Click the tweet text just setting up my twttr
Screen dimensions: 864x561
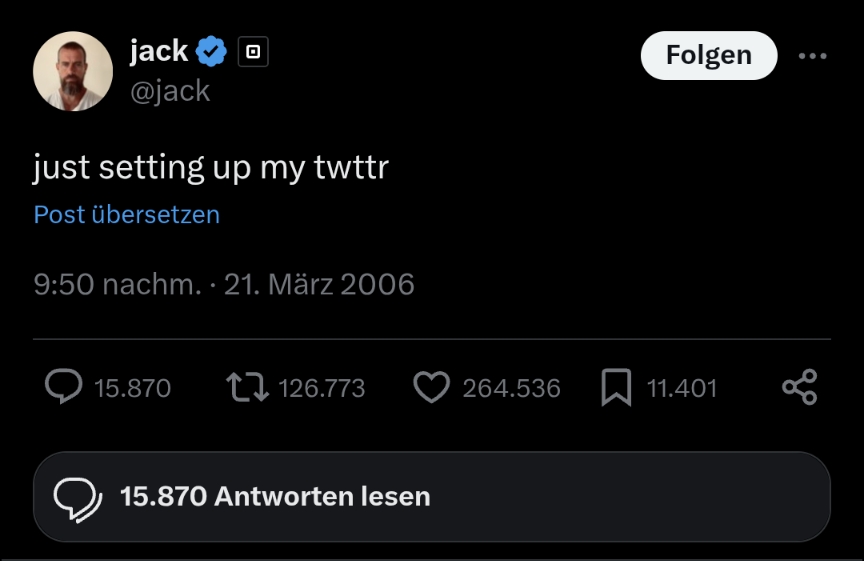[x=211, y=167]
